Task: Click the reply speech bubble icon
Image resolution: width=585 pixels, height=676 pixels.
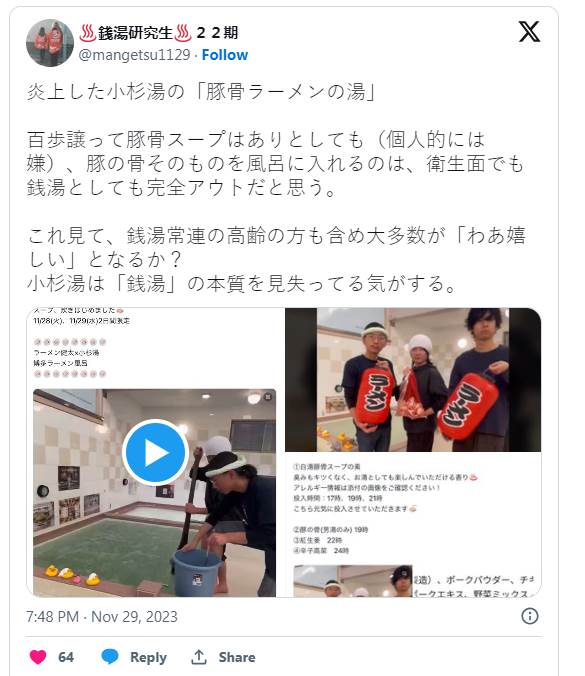Action: click(110, 657)
